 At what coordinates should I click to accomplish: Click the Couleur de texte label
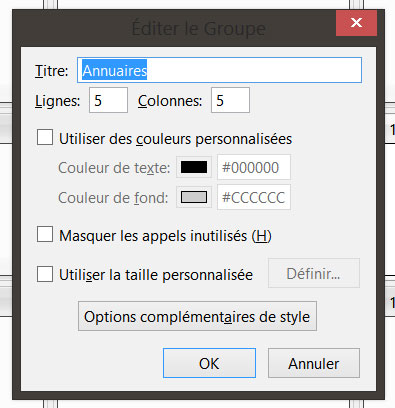pyautogui.click(x=114, y=168)
